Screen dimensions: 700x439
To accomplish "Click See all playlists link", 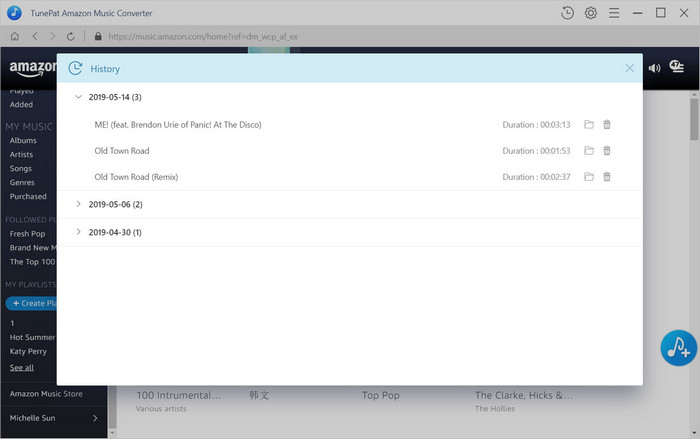I will tap(21, 368).
